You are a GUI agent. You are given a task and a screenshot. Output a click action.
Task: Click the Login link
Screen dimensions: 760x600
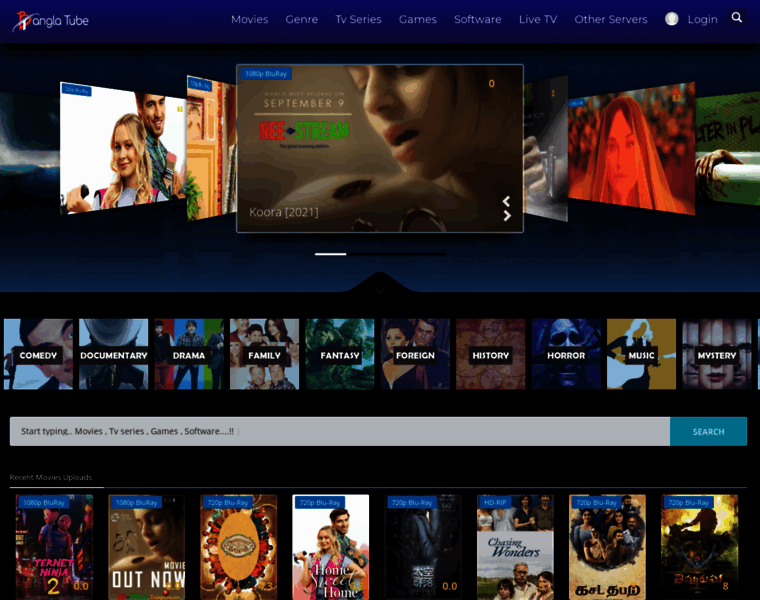coord(702,19)
